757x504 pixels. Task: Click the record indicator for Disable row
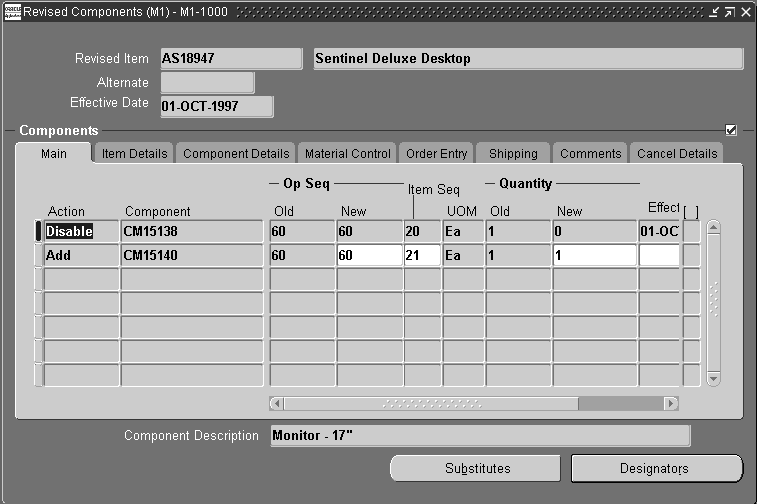pyautogui.click(x=39, y=231)
